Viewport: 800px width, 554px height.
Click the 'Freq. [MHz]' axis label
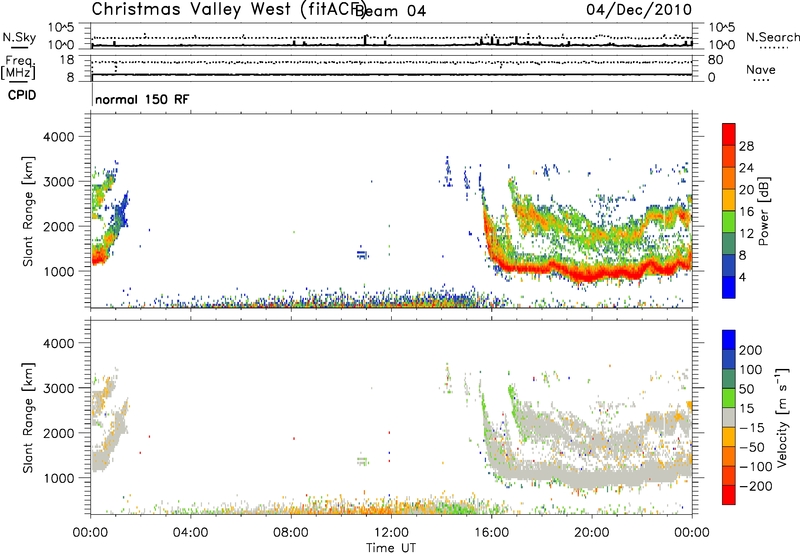pos(20,67)
